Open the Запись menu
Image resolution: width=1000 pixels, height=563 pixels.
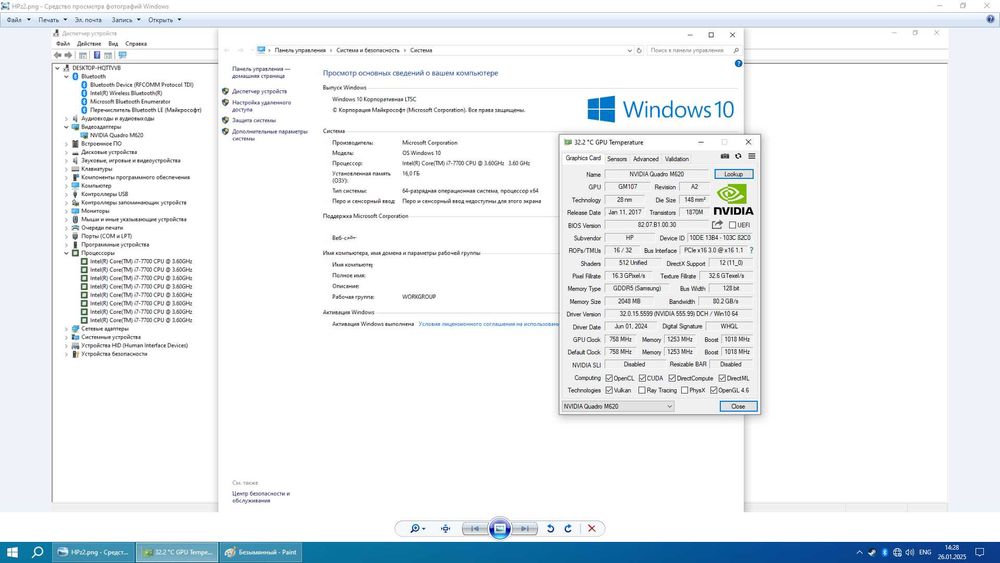coord(126,20)
